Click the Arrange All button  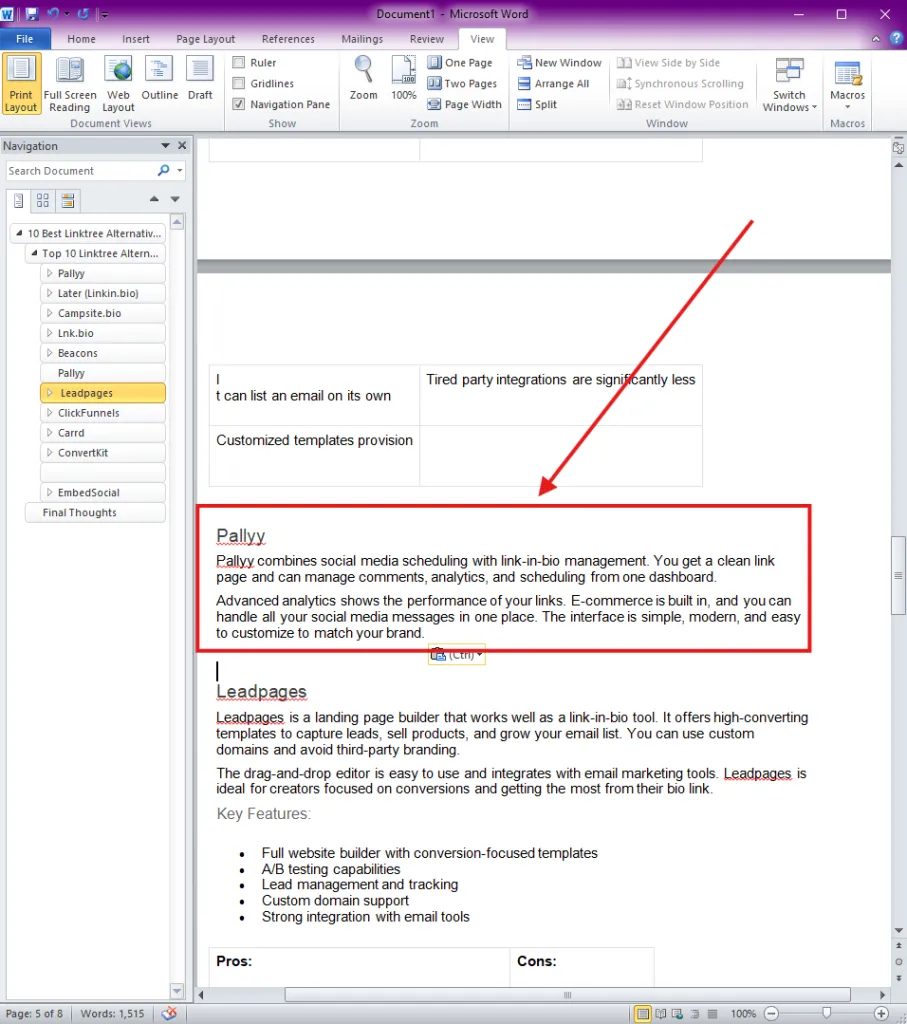click(x=553, y=83)
